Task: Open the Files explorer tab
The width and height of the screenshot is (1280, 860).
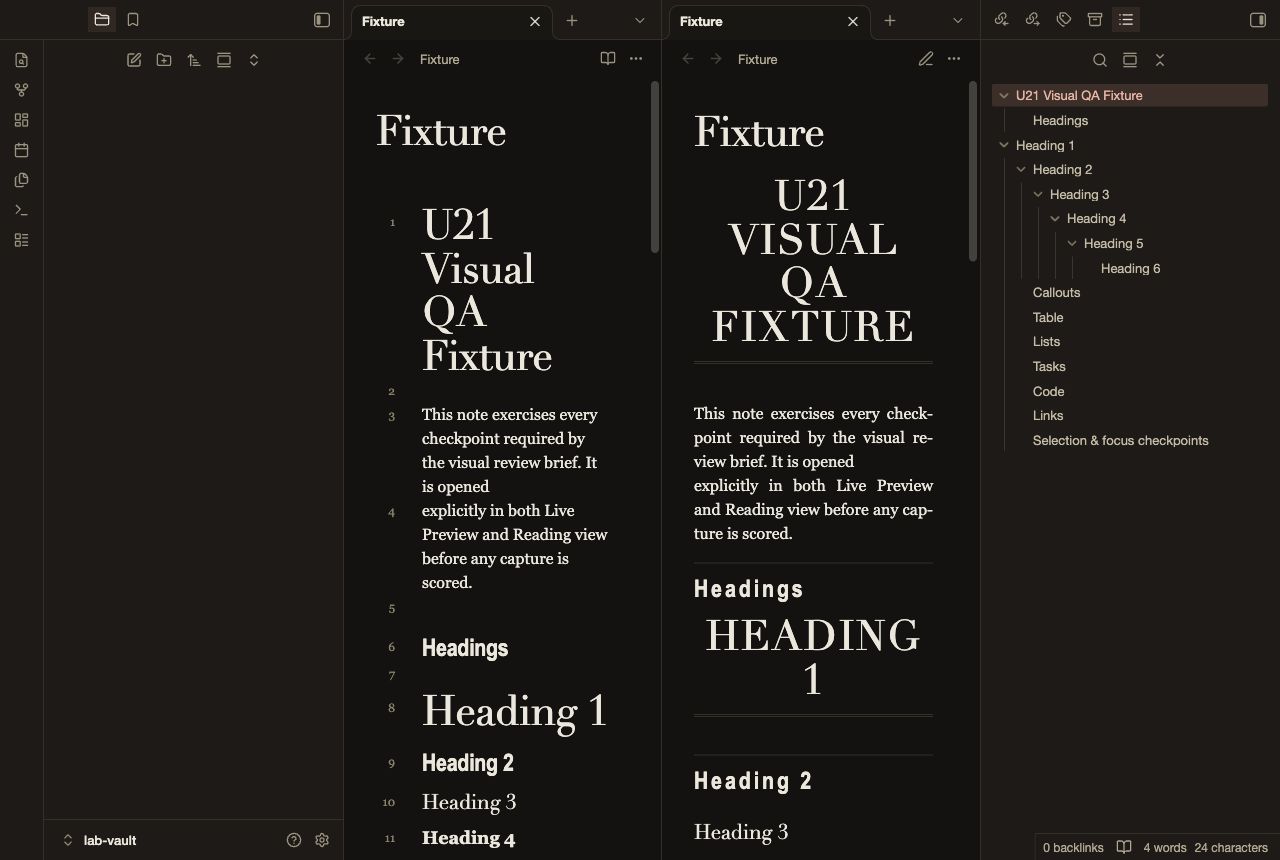Action: tap(102, 20)
